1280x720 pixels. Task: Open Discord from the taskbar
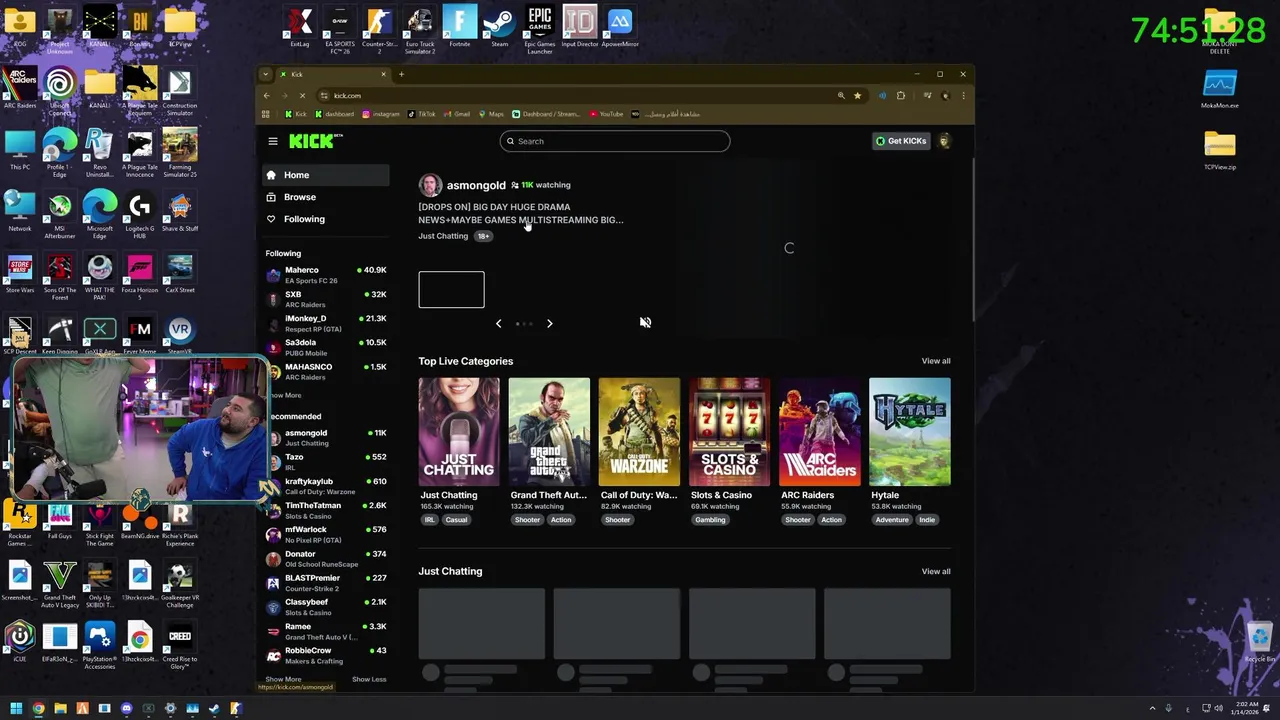(126, 708)
